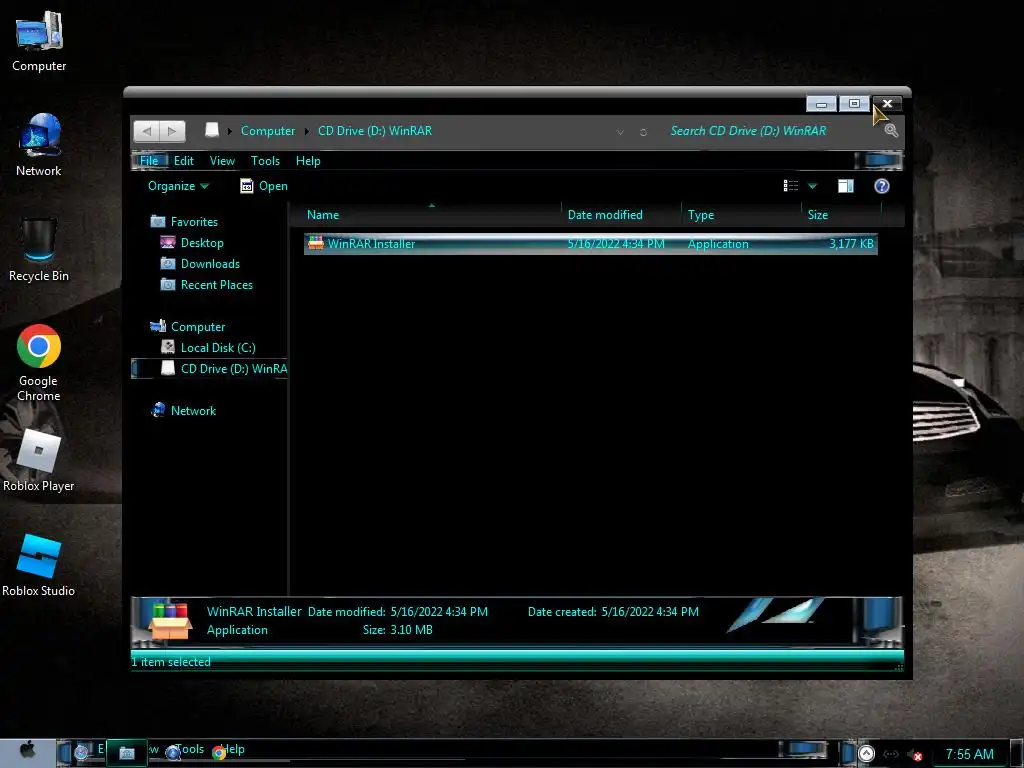Click the Date created value in the details pane
Viewport: 1024px width, 768px height.
pyautogui.click(x=650, y=612)
